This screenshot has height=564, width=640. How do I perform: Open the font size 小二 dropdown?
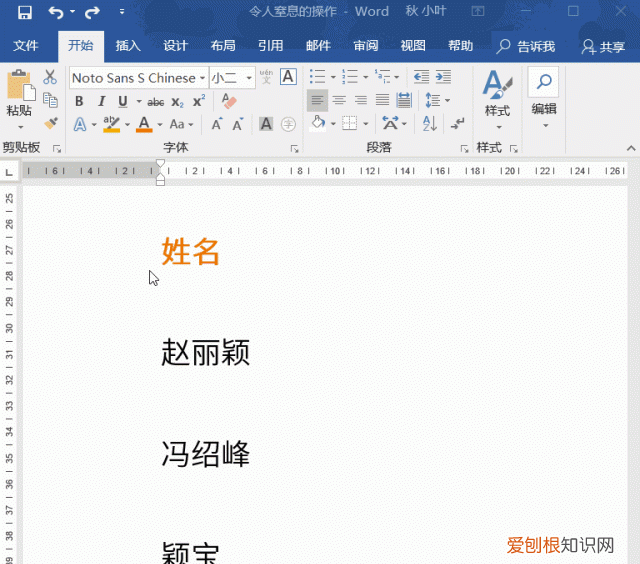(249, 78)
